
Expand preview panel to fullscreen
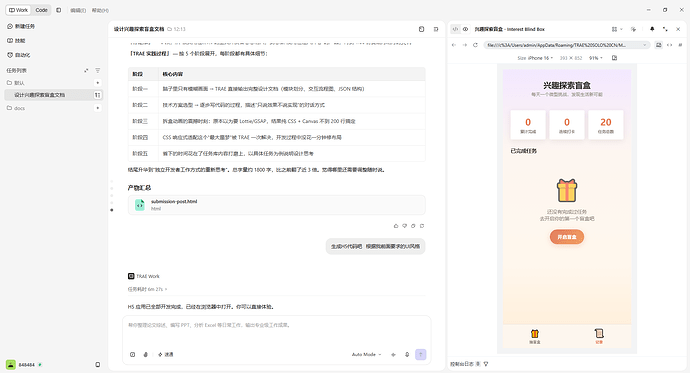tap(665, 29)
